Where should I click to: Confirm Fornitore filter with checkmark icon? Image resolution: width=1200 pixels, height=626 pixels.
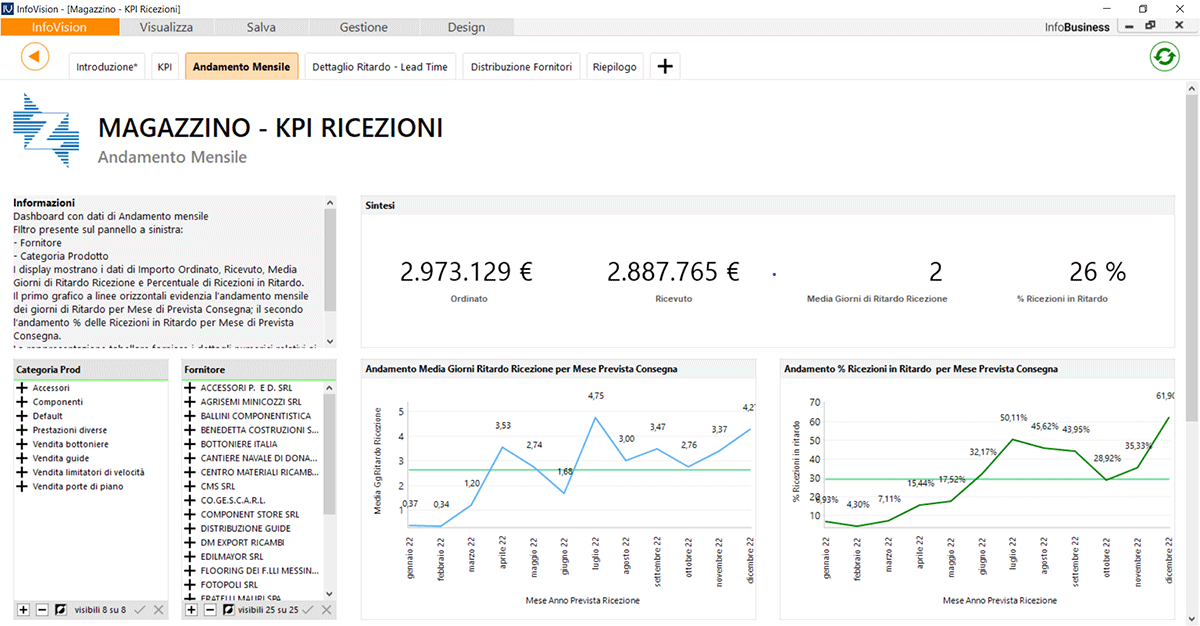(x=308, y=609)
